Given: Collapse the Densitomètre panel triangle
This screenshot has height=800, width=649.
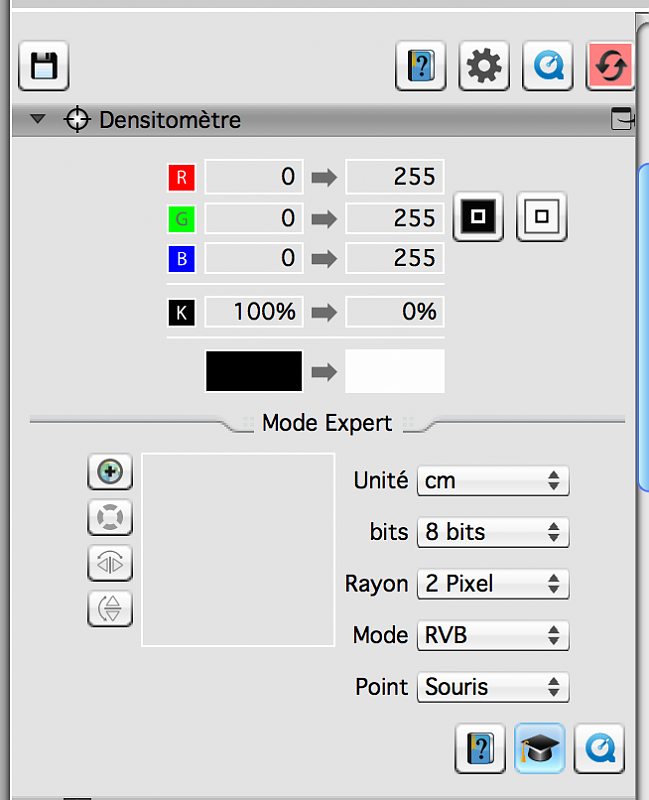Looking at the screenshot, I should (x=38, y=120).
